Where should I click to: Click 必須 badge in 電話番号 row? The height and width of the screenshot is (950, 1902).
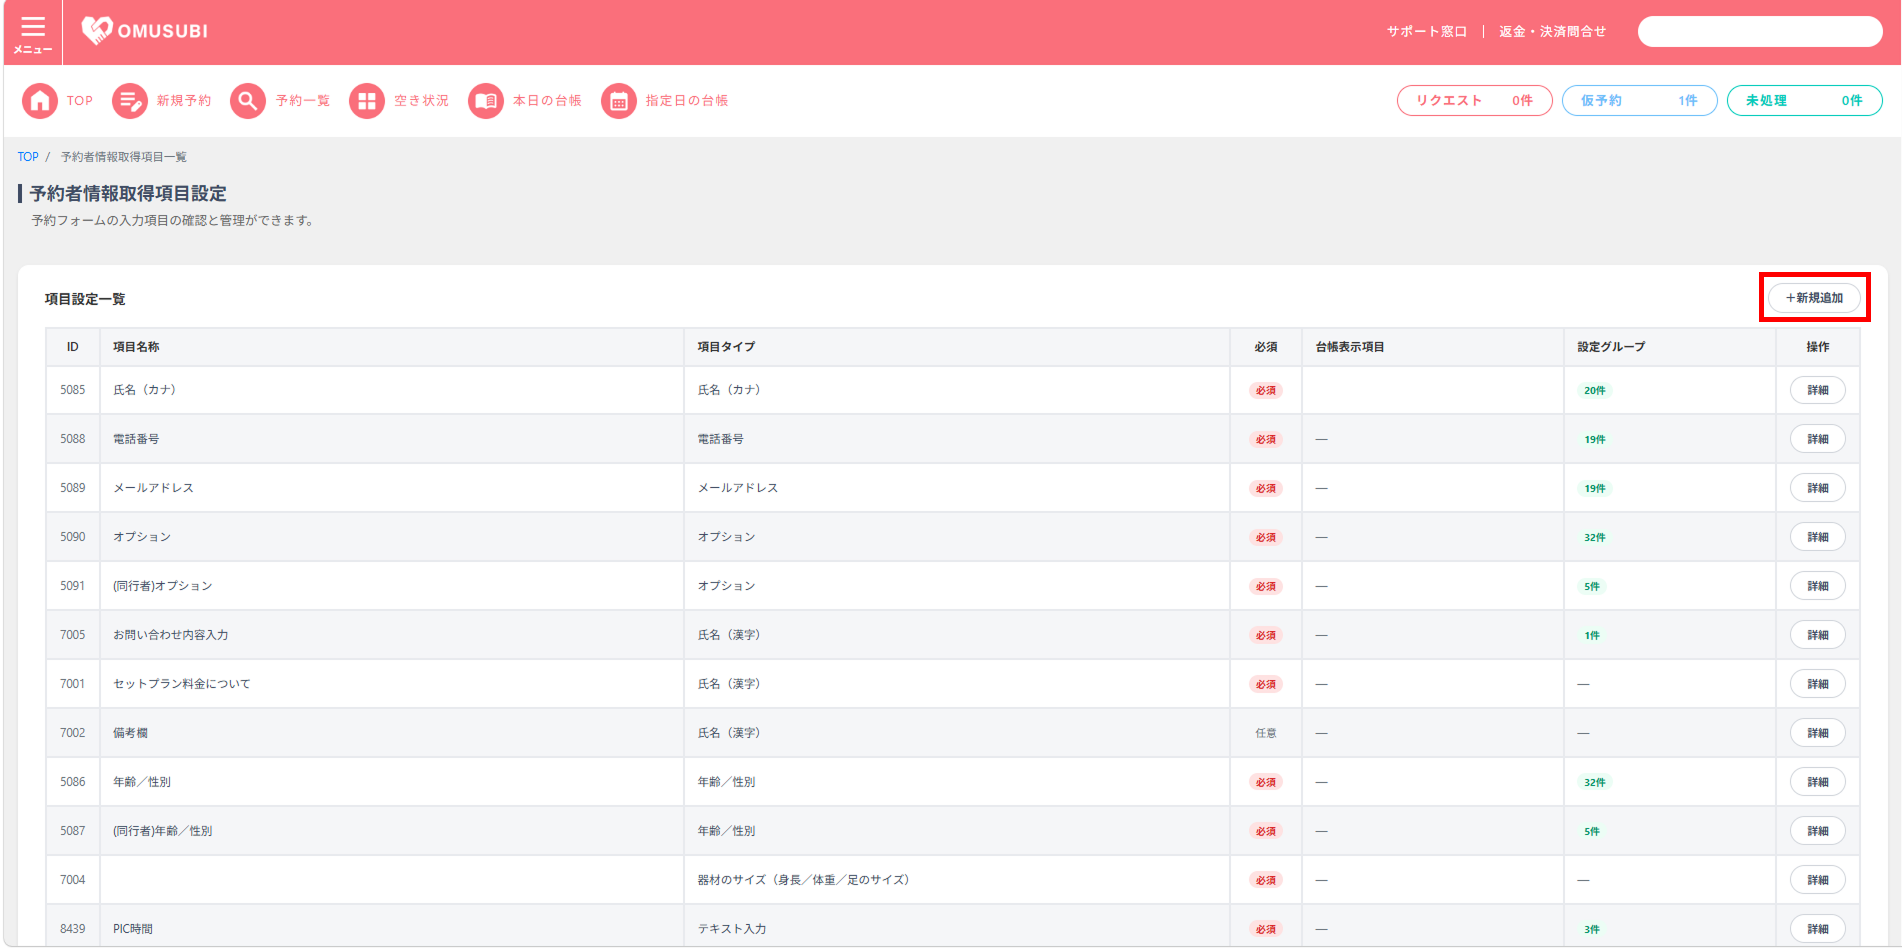1266,440
